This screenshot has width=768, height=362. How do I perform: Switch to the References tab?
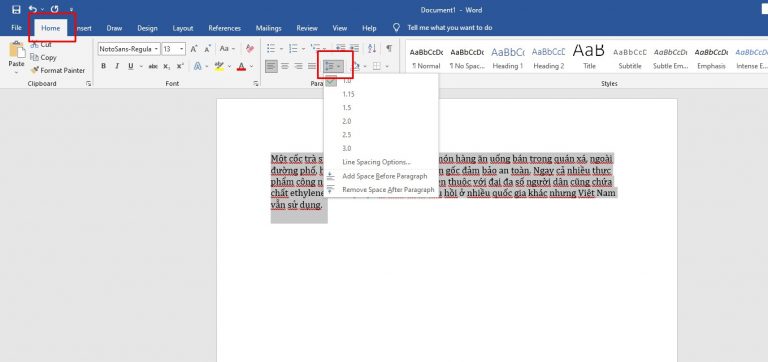[224, 28]
